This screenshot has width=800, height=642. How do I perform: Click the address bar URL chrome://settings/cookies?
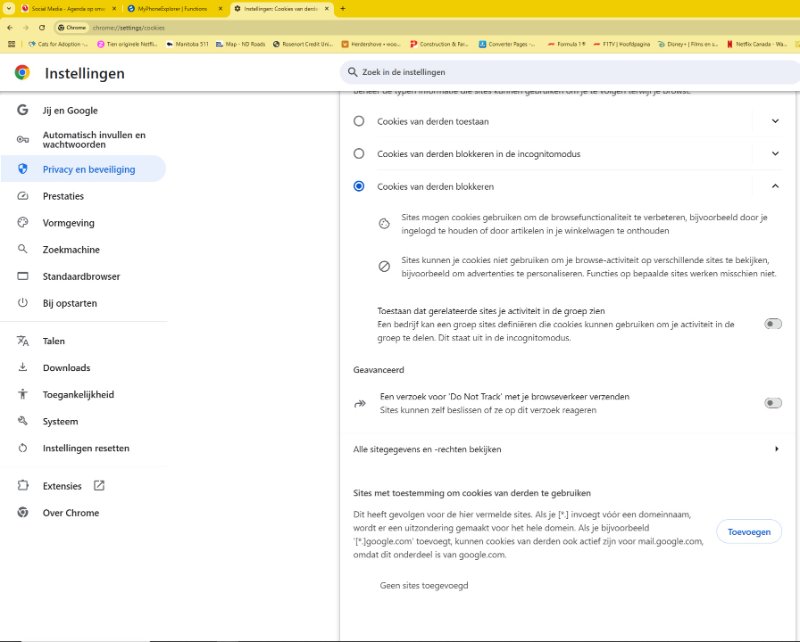tap(129, 28)
